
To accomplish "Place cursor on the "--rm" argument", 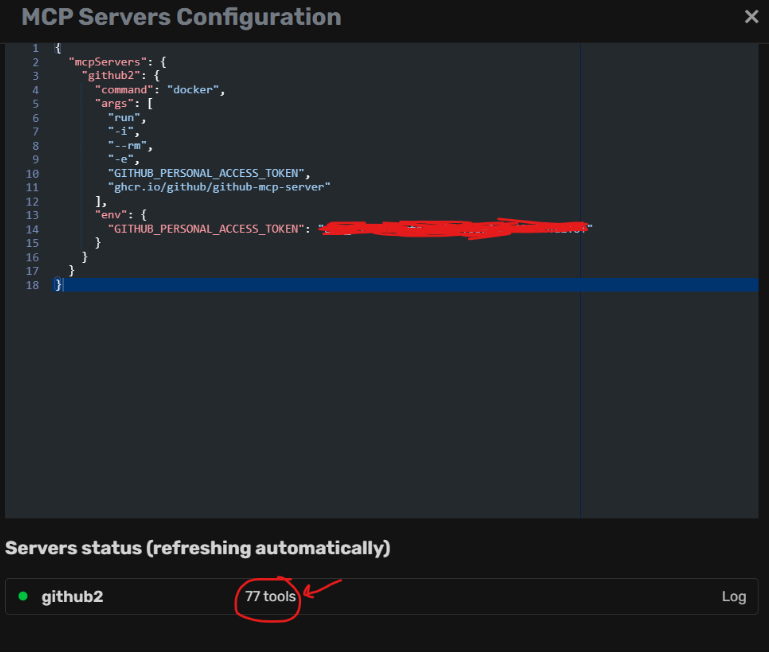I will 126,145.
